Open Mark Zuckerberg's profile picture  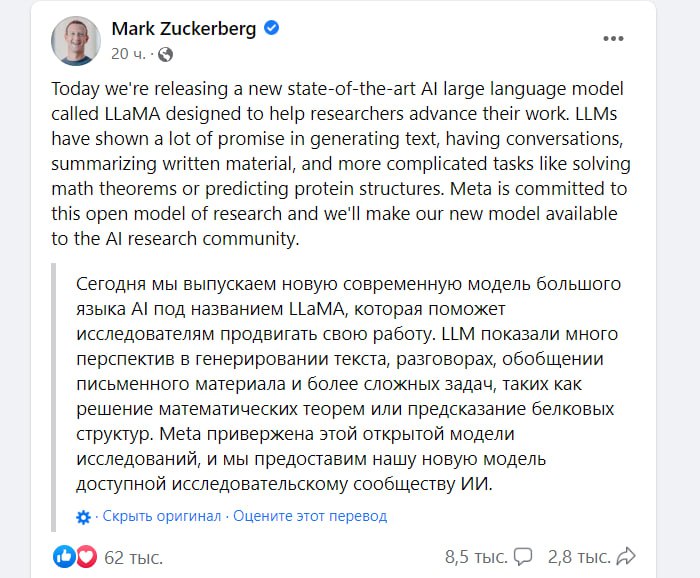coord(75,41)
